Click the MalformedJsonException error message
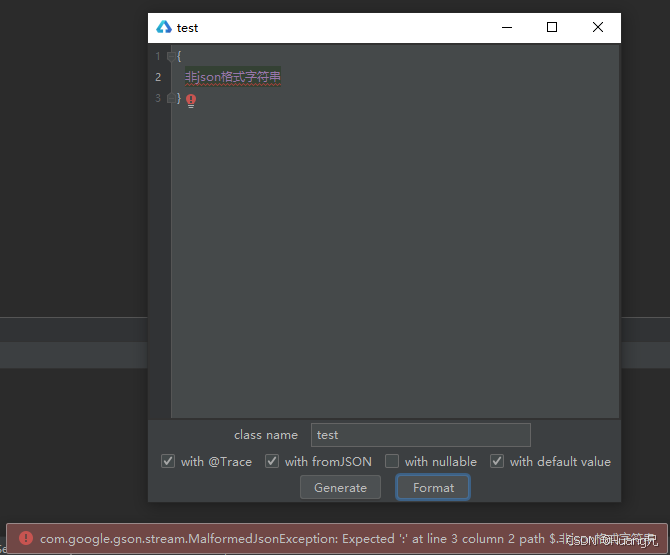Image resolution: width=670 pixels, height=555 pixels. (x=348, y=539)
